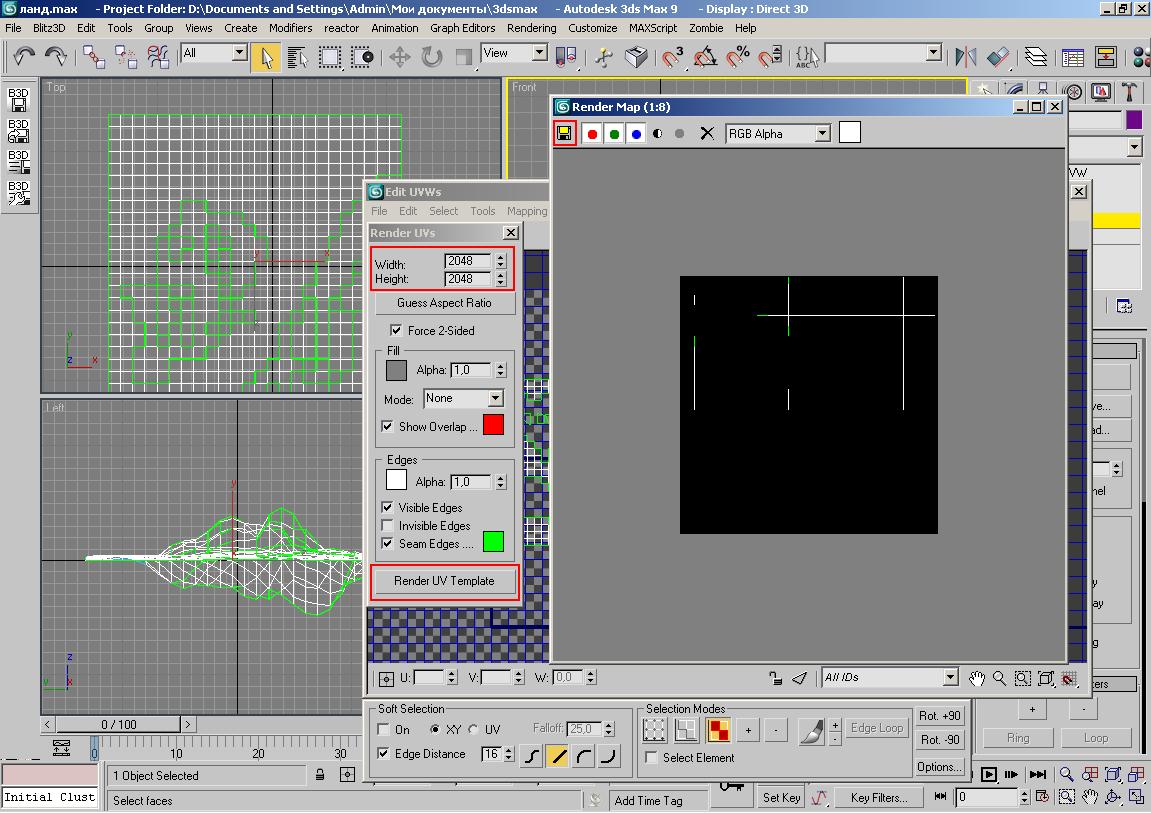Select the Select and Move tool
Screen dimensions: 1151x813
[400, 57]
